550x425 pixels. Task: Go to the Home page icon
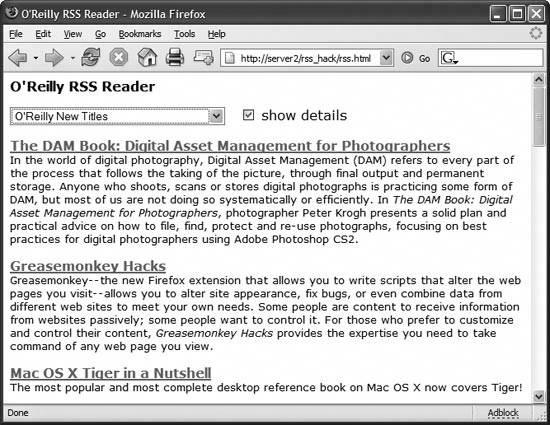pos(147,57)
